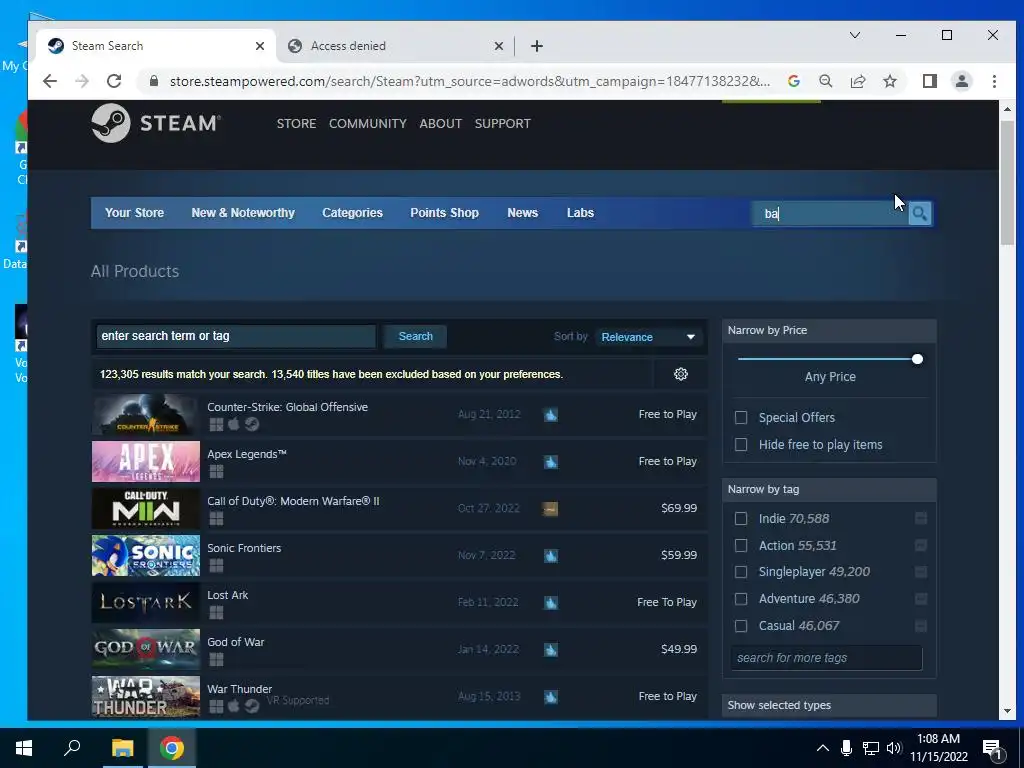Click the store search box containing 'ba'

(x=829, y=214)
